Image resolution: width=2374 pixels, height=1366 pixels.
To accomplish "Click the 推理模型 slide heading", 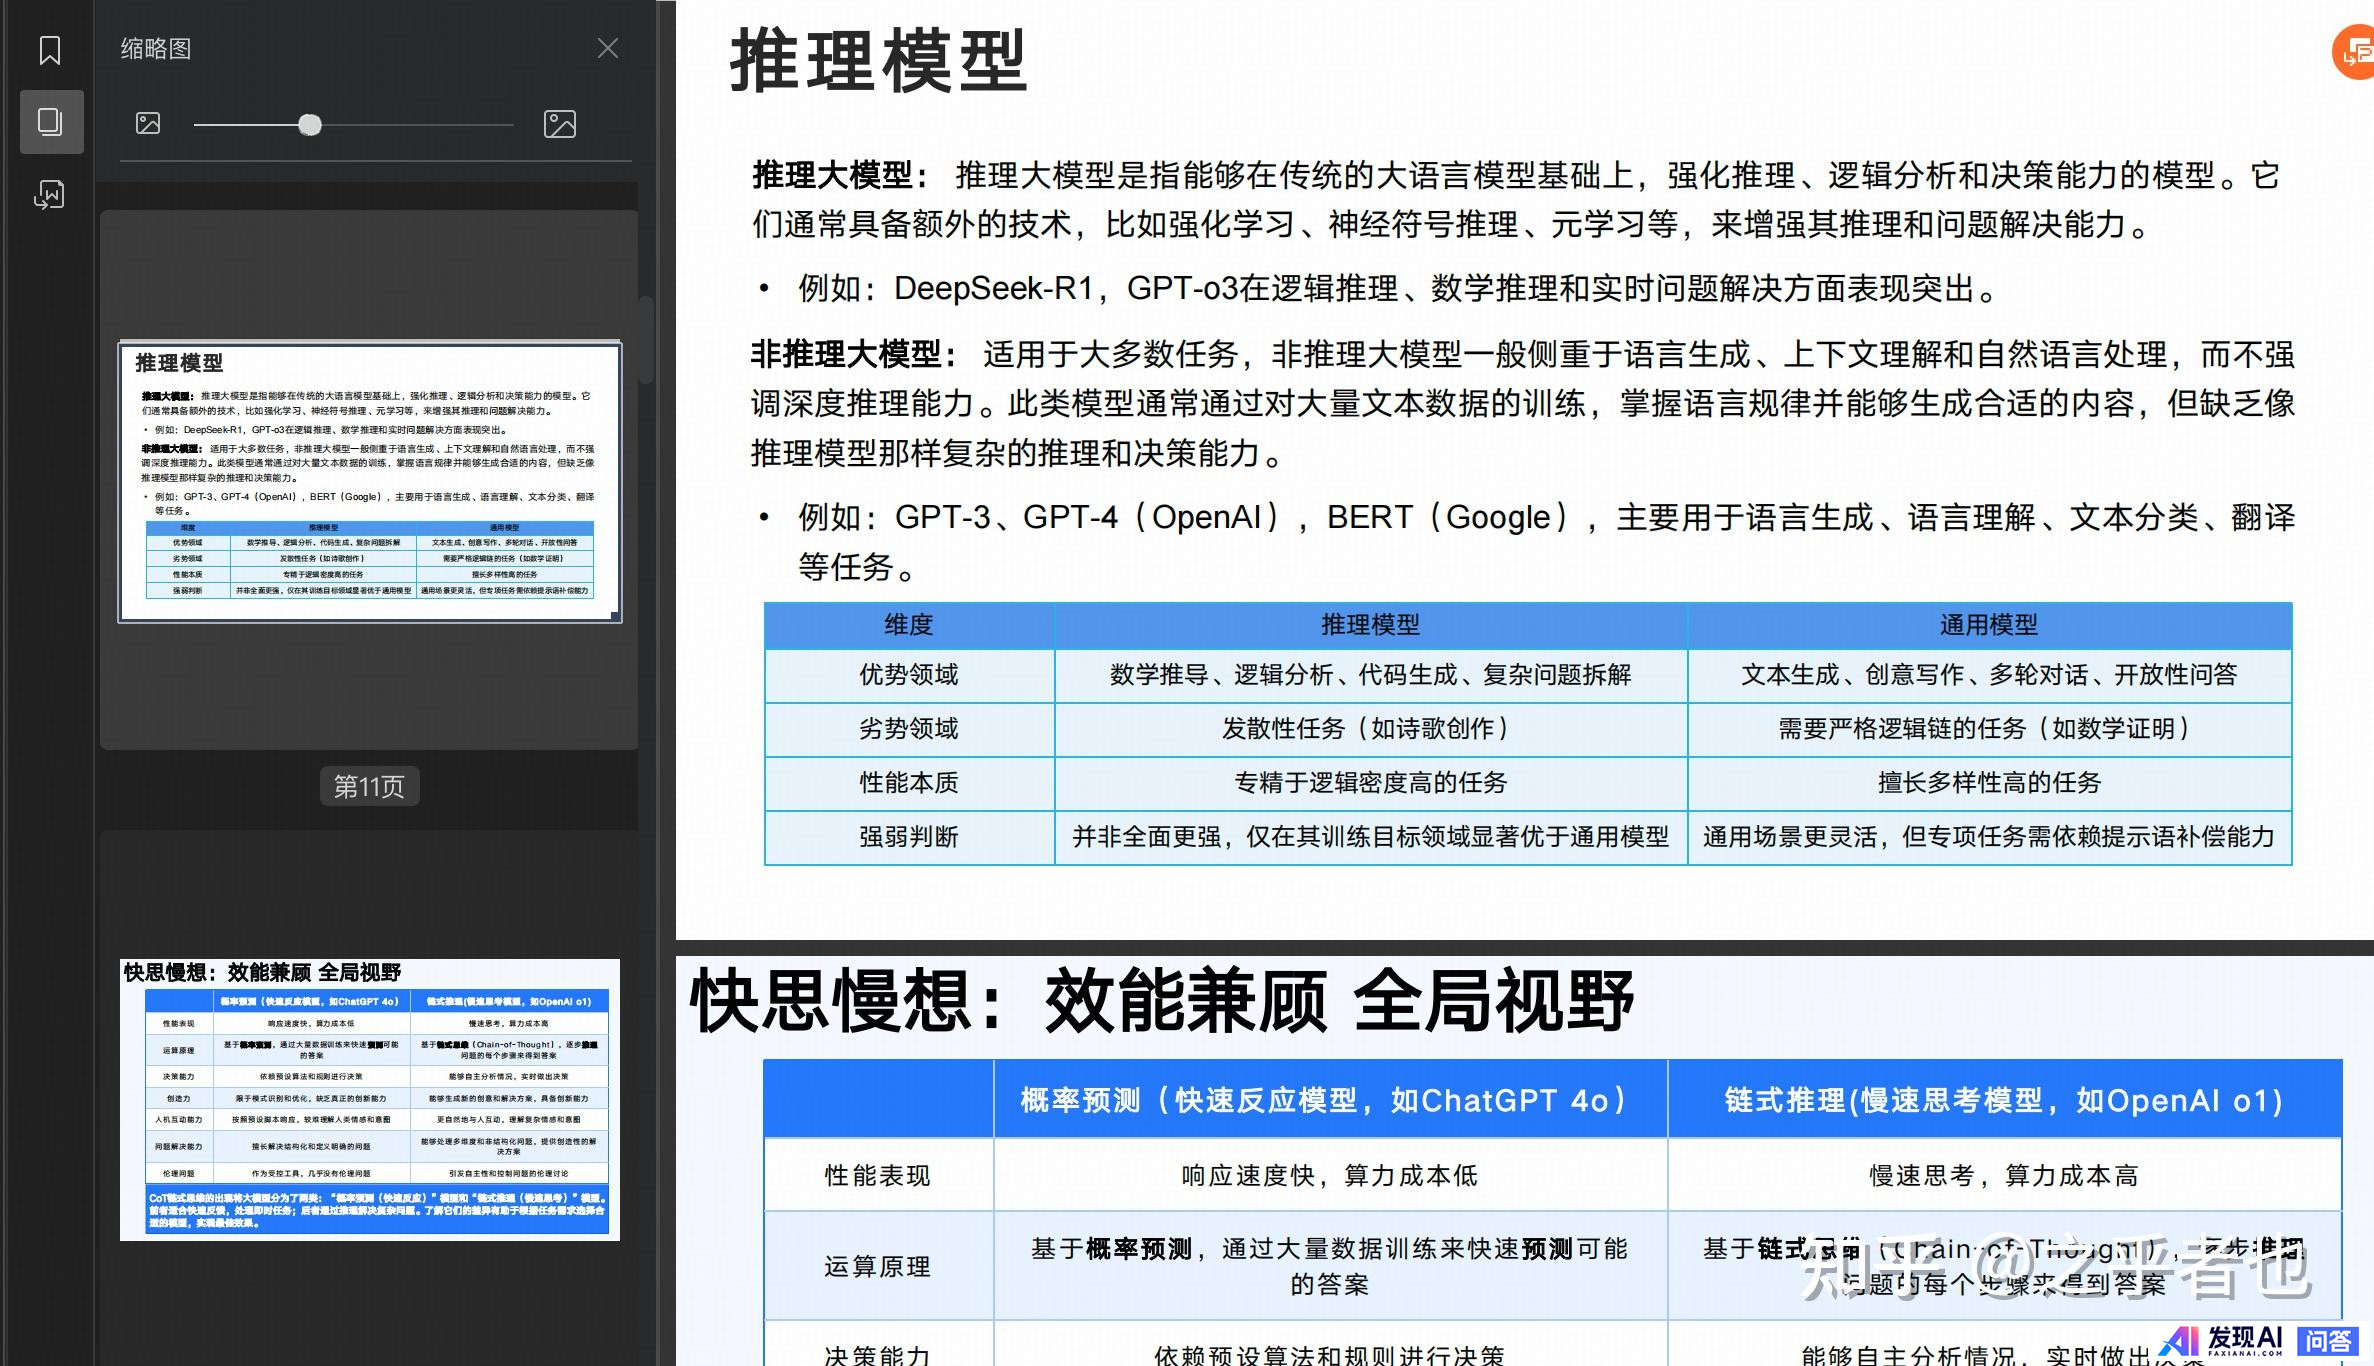I will (x=878, y=62).
